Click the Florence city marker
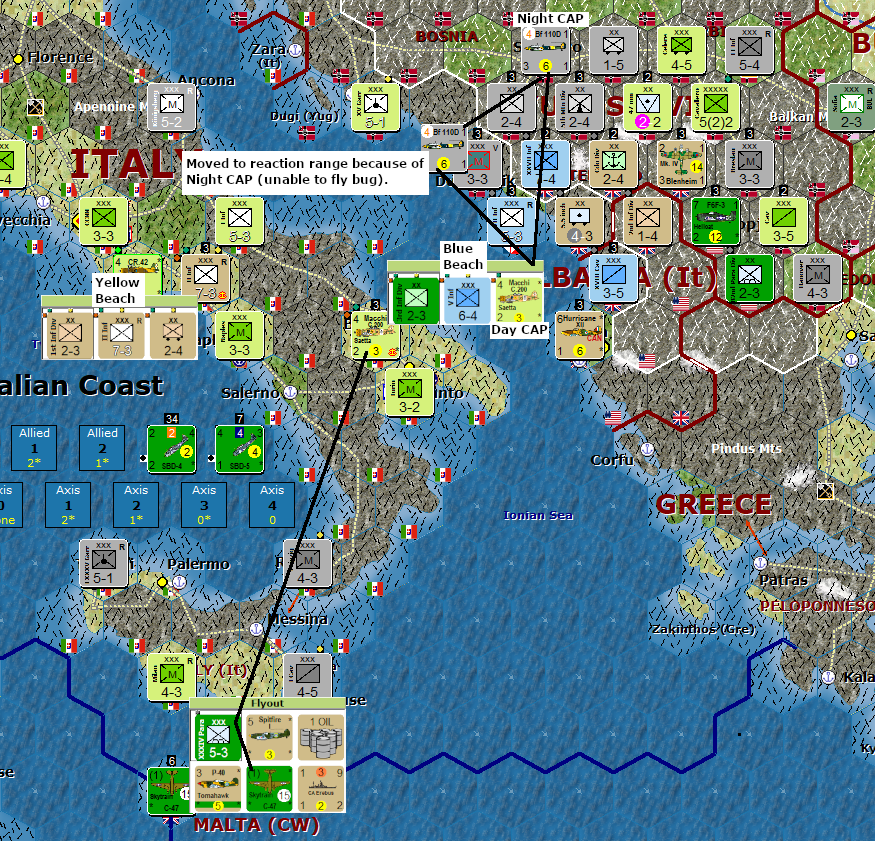The width and height of the screenshot is (875, 841). coord(18,58)
